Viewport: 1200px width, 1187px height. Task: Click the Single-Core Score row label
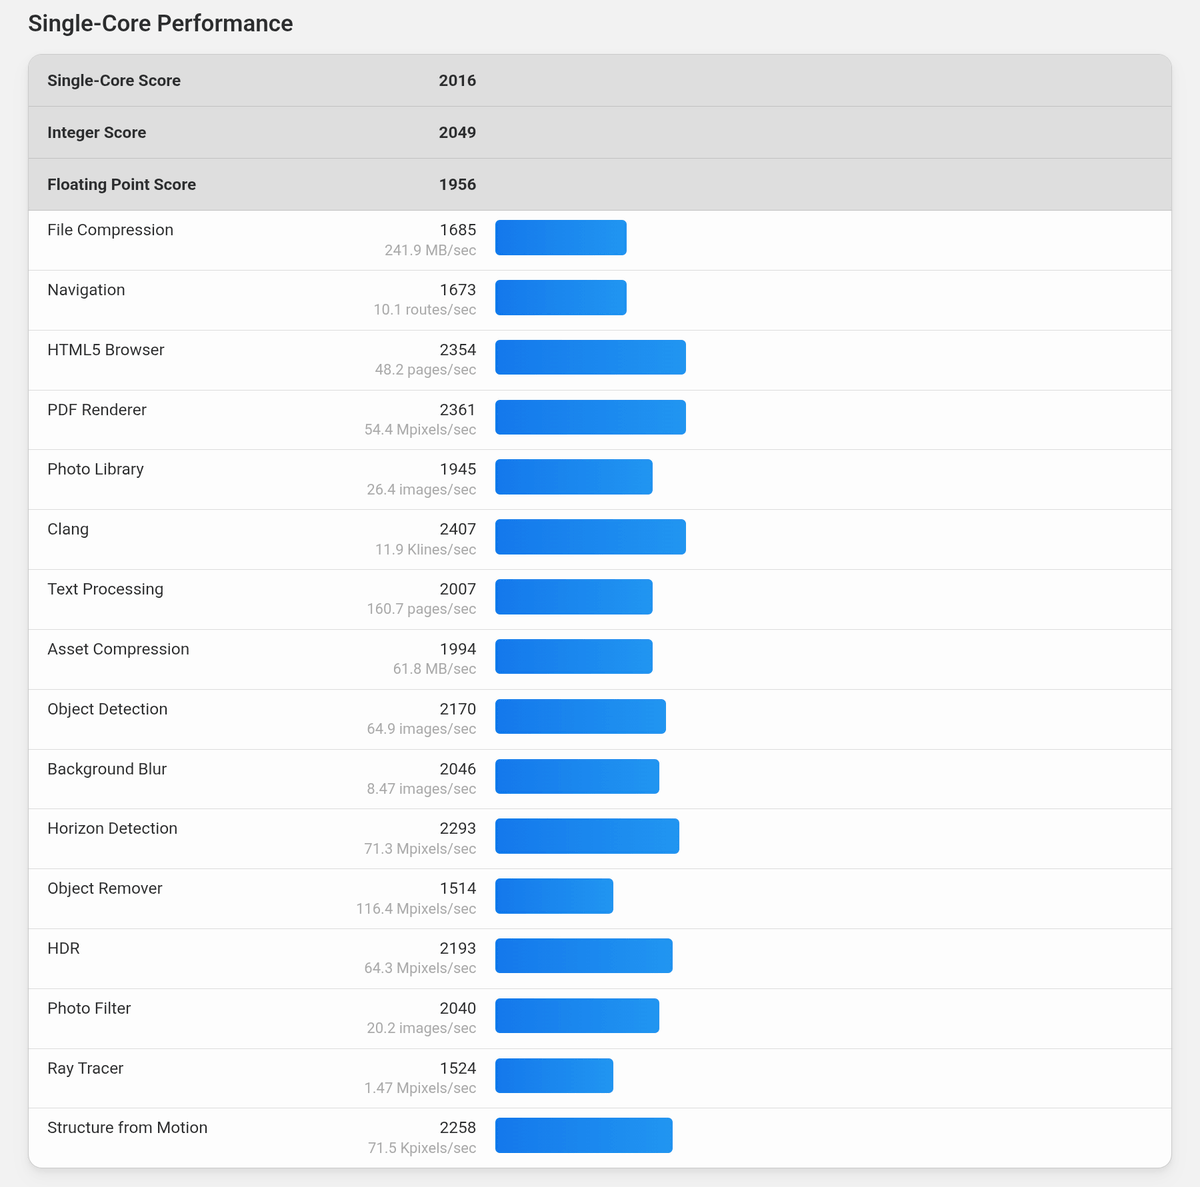pos(114,81)
